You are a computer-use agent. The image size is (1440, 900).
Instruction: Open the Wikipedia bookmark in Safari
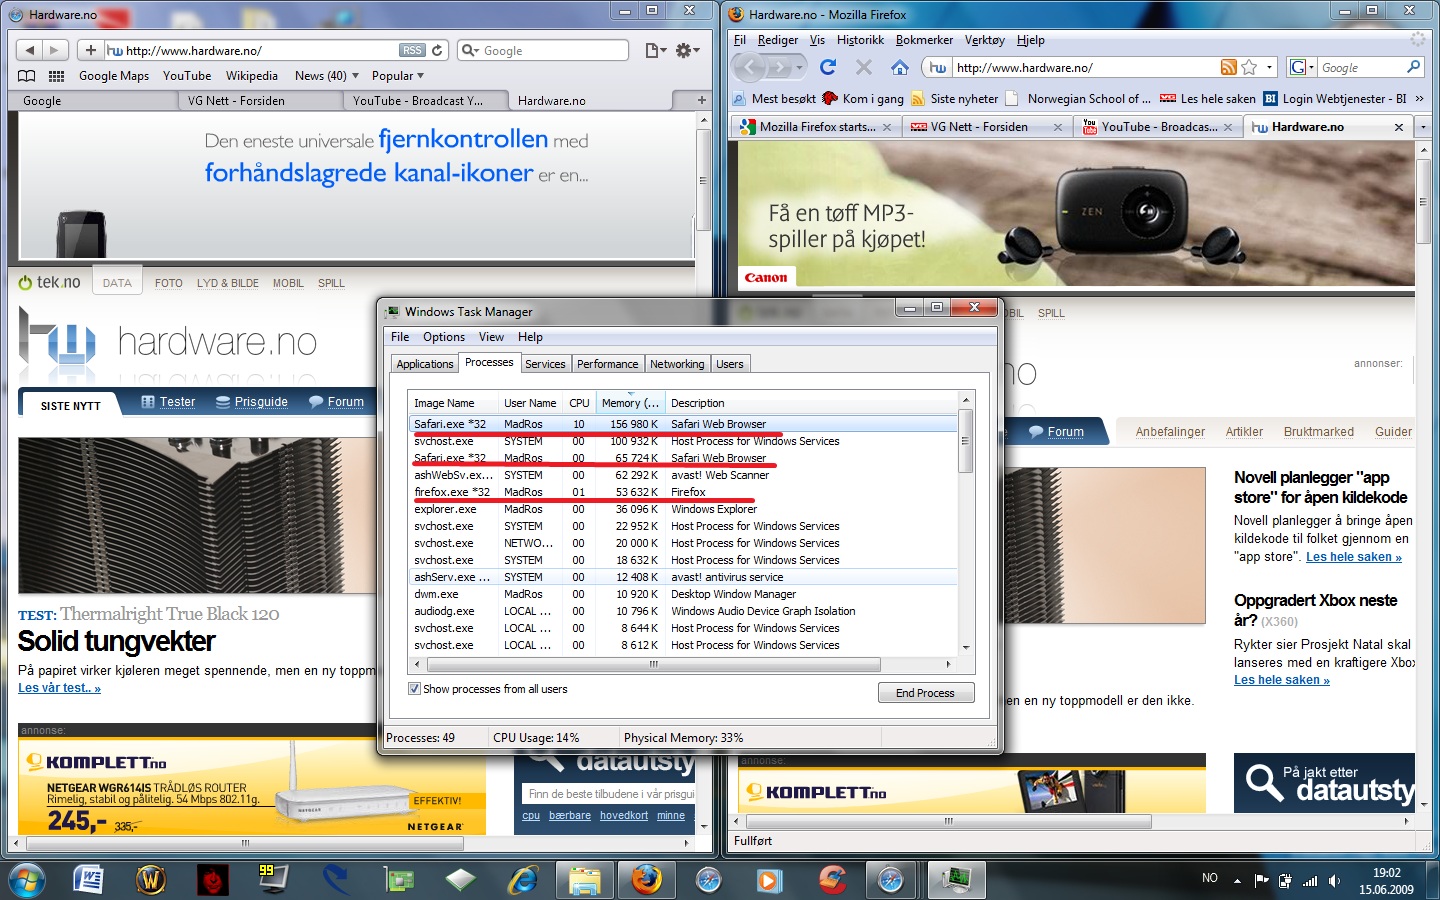[x=252, y=76]
